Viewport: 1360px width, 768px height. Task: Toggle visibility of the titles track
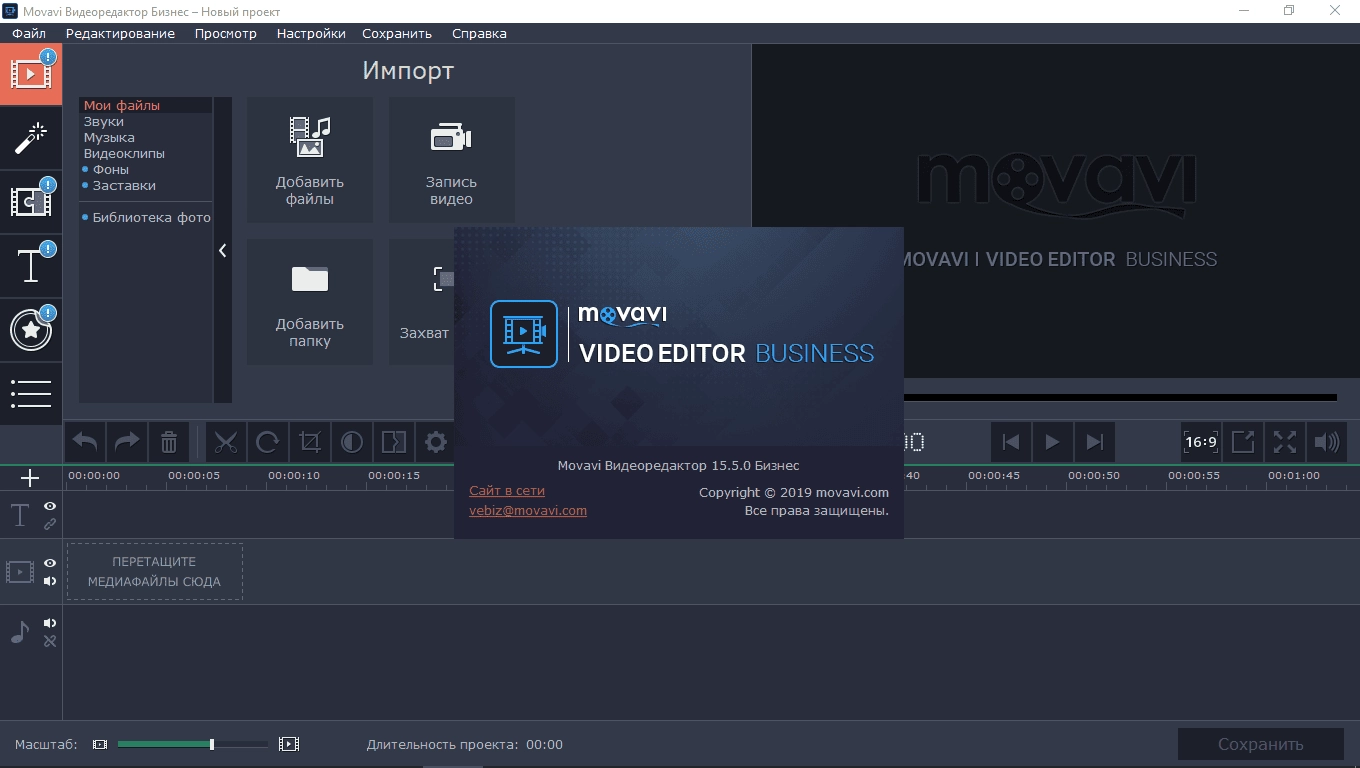tap(50, 506)
